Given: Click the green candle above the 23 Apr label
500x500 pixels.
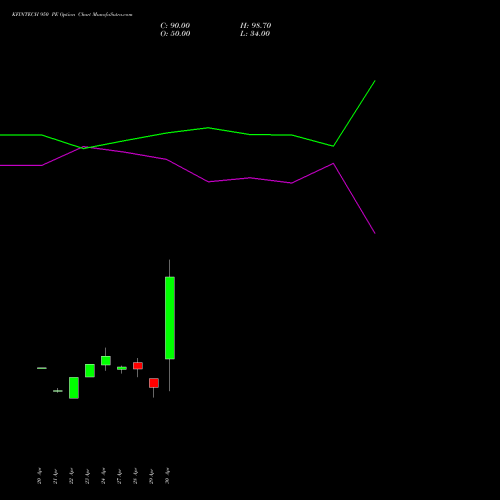Looking at the screenshot, I should 90,370.
